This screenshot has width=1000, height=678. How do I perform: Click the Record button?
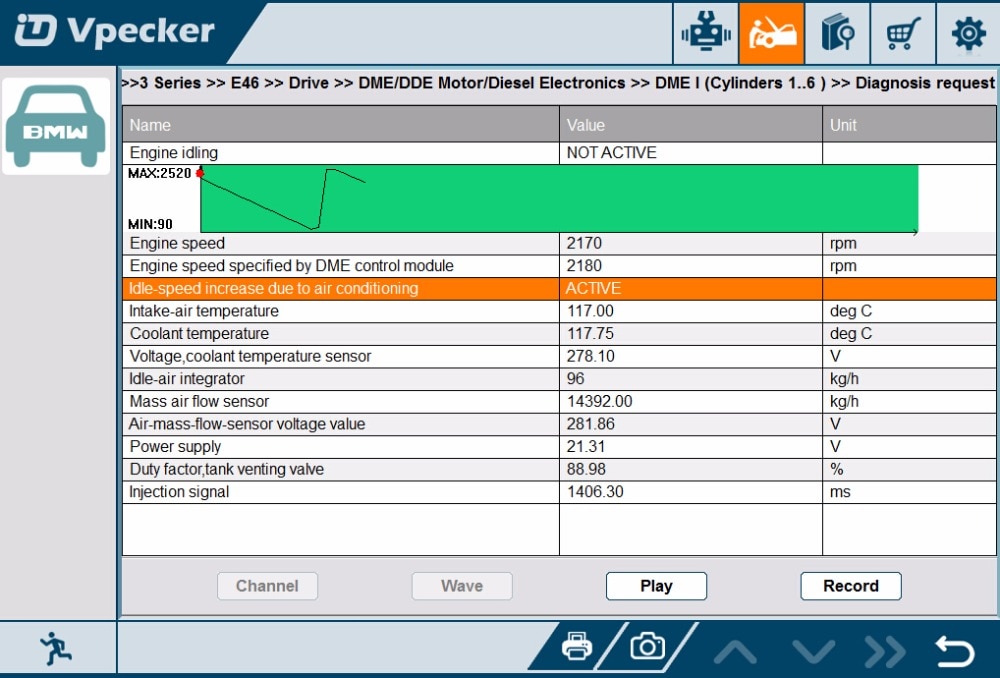851,586
